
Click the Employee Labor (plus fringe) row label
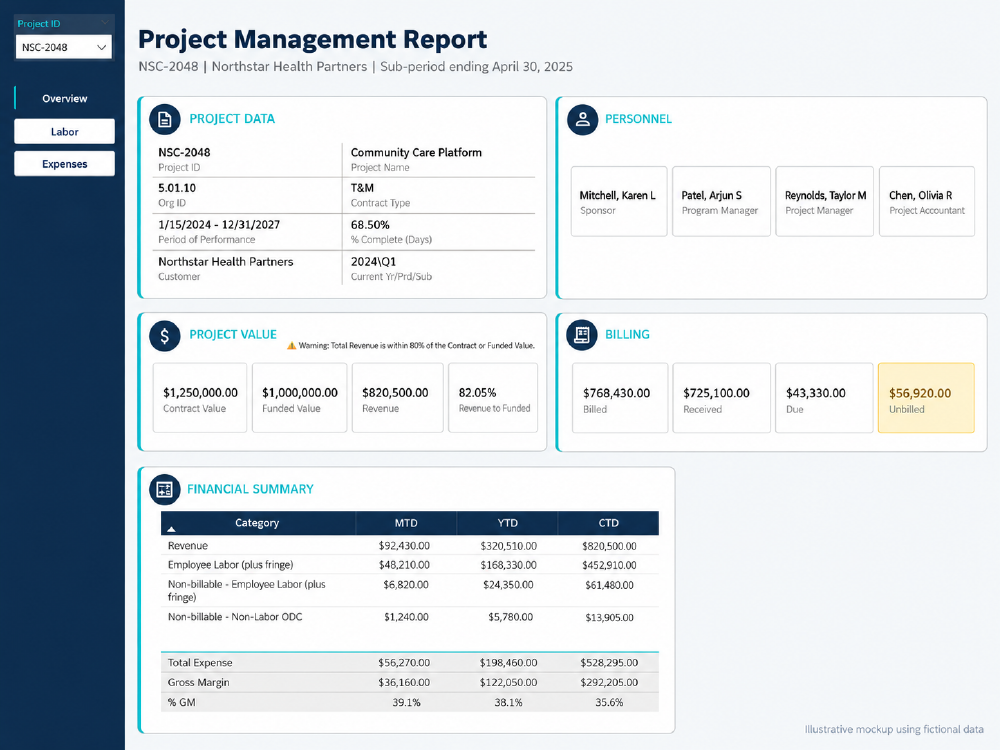[230, 565]
